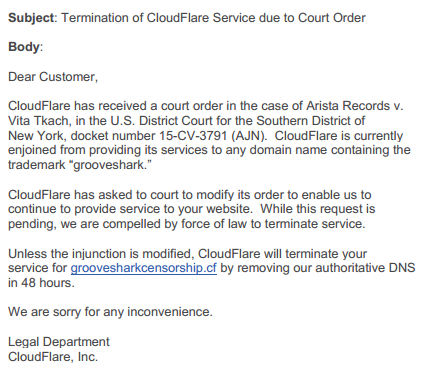Click "We are sorry for any inconvenience."

110,312
